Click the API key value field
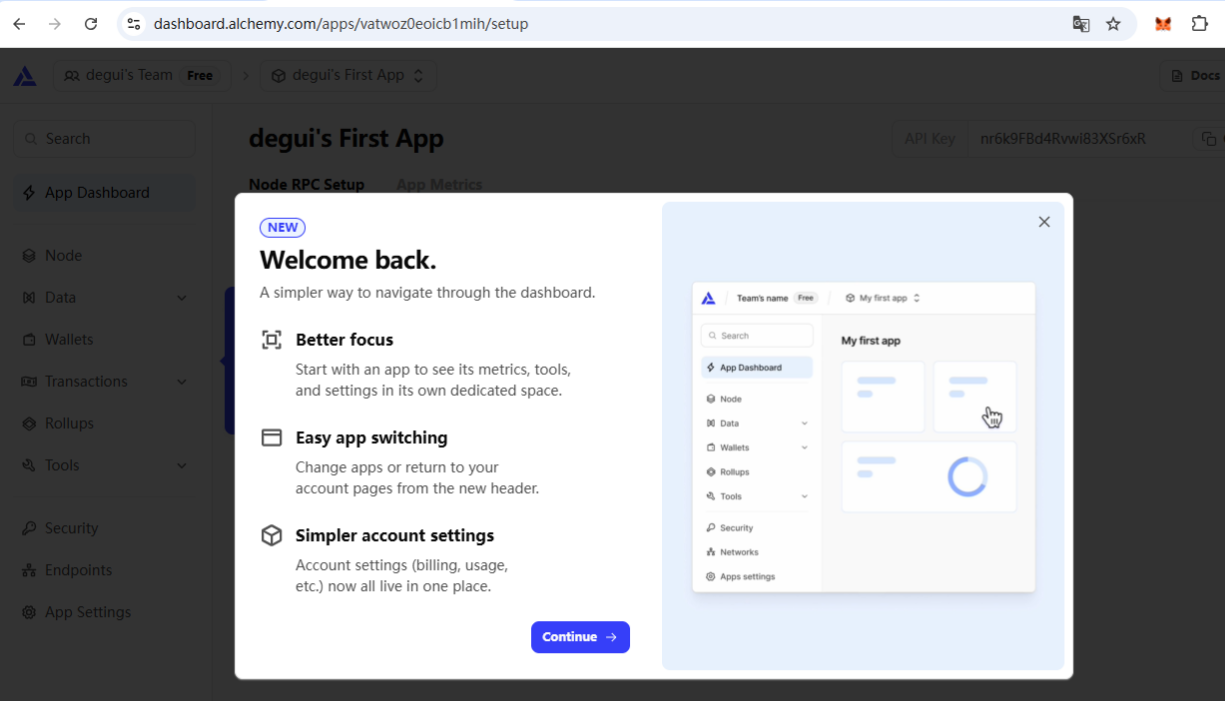The image size is (1225, 701). [1063, 139]
